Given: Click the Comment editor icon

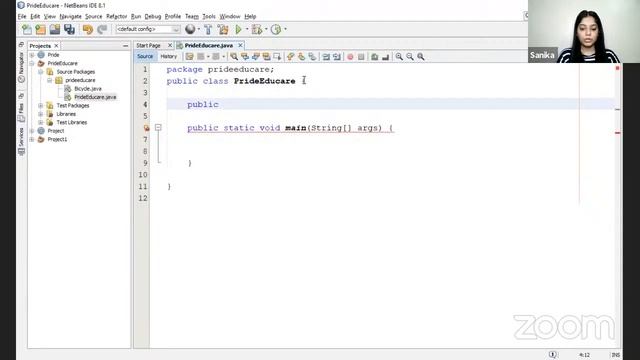Looking at the screenshot, I should (x=374, y=57).
